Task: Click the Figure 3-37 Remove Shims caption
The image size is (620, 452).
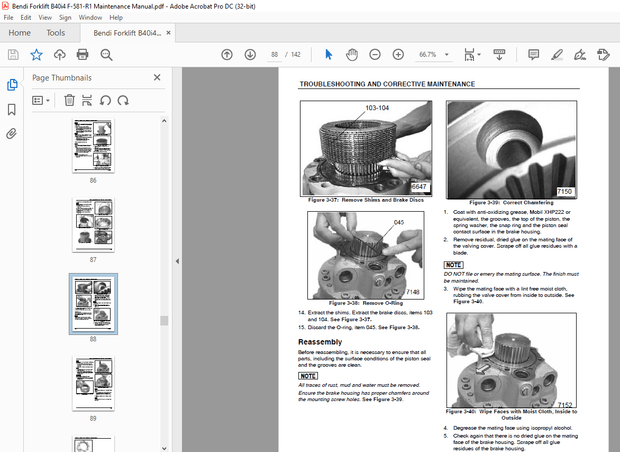Action: click(366, 200)
